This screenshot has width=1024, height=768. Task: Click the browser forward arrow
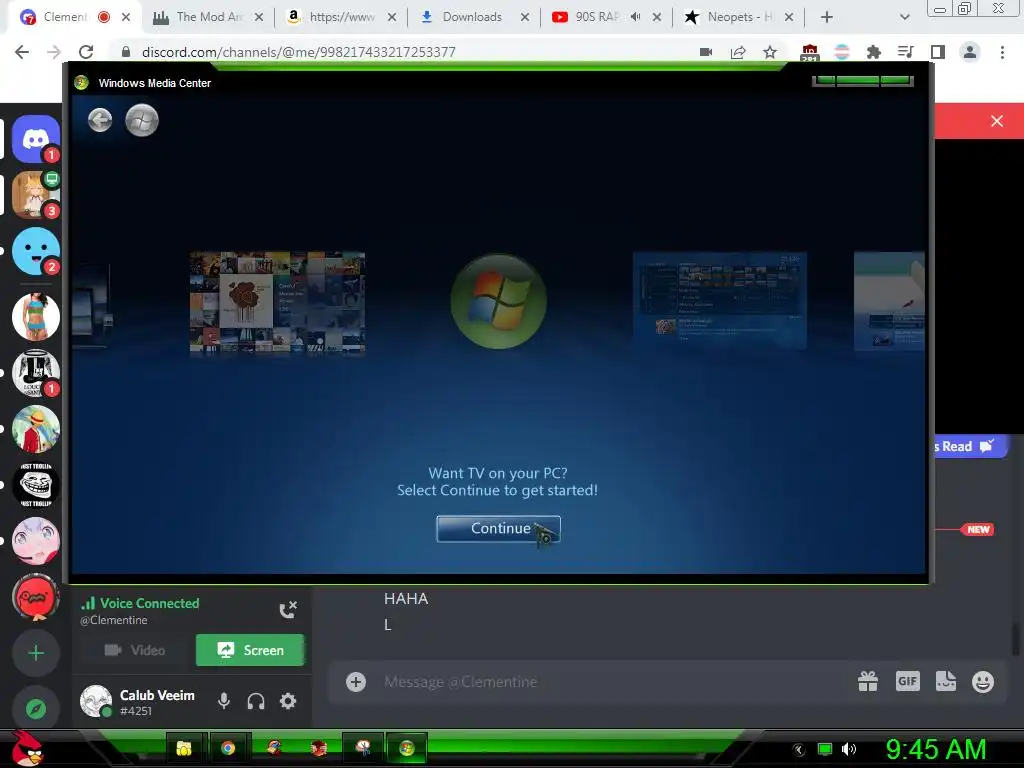tap(54, 52)
